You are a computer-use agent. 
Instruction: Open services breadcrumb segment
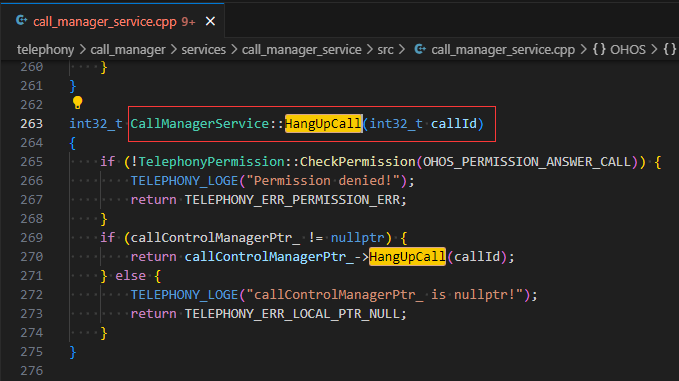tap(204, 50)
